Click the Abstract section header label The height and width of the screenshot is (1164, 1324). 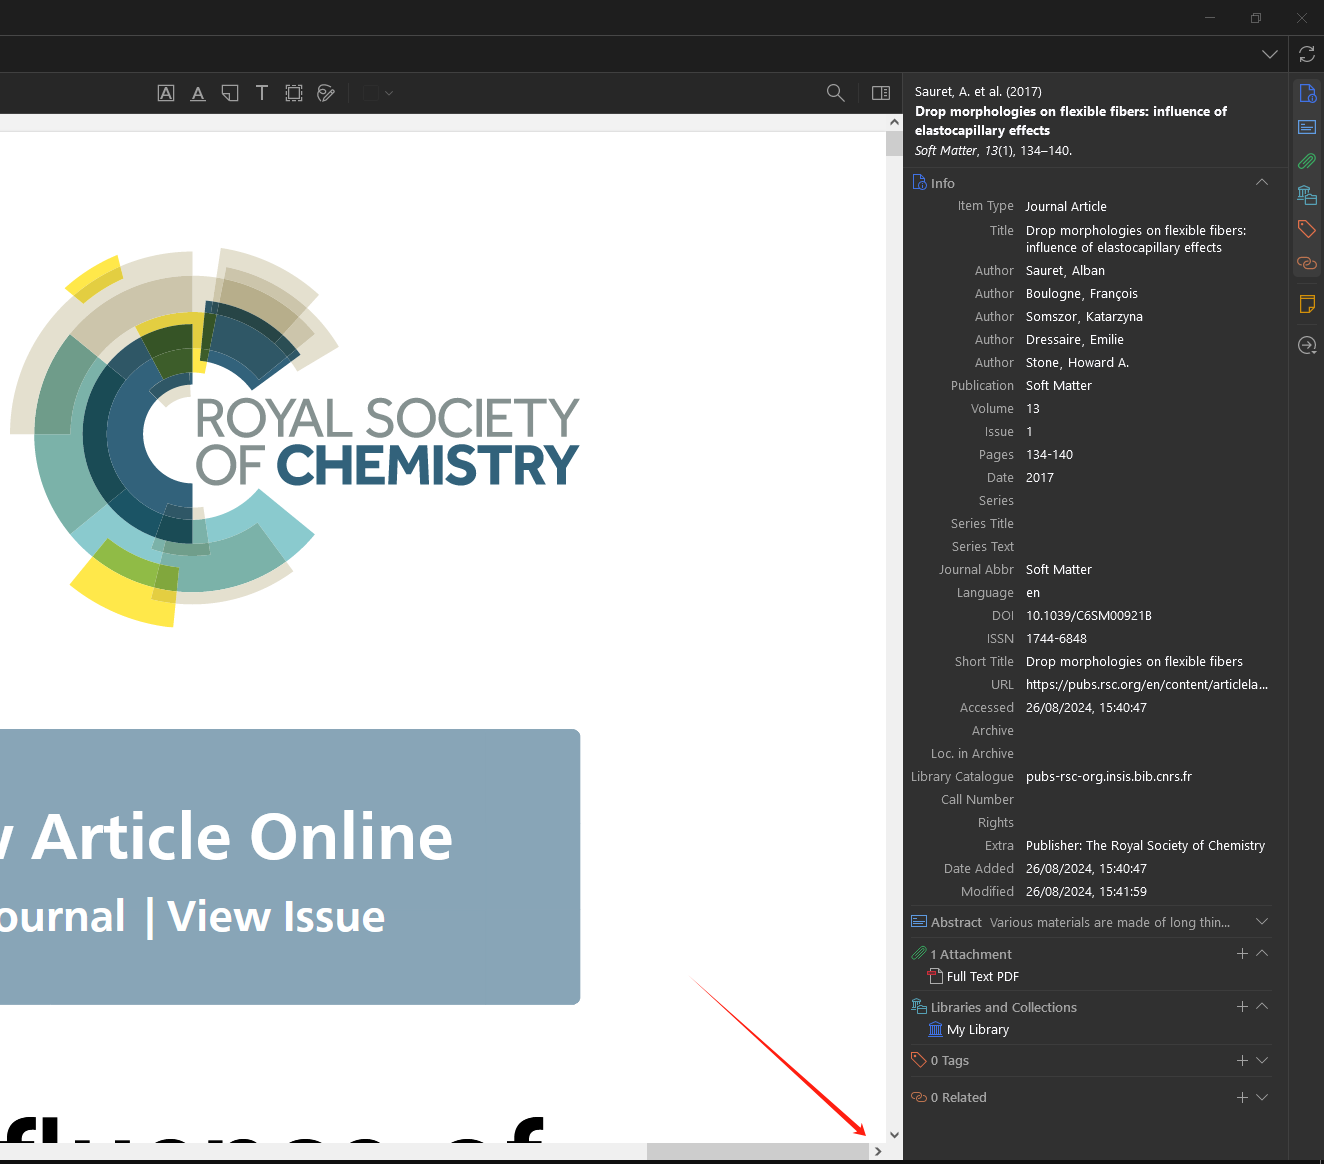coord(956,922)
